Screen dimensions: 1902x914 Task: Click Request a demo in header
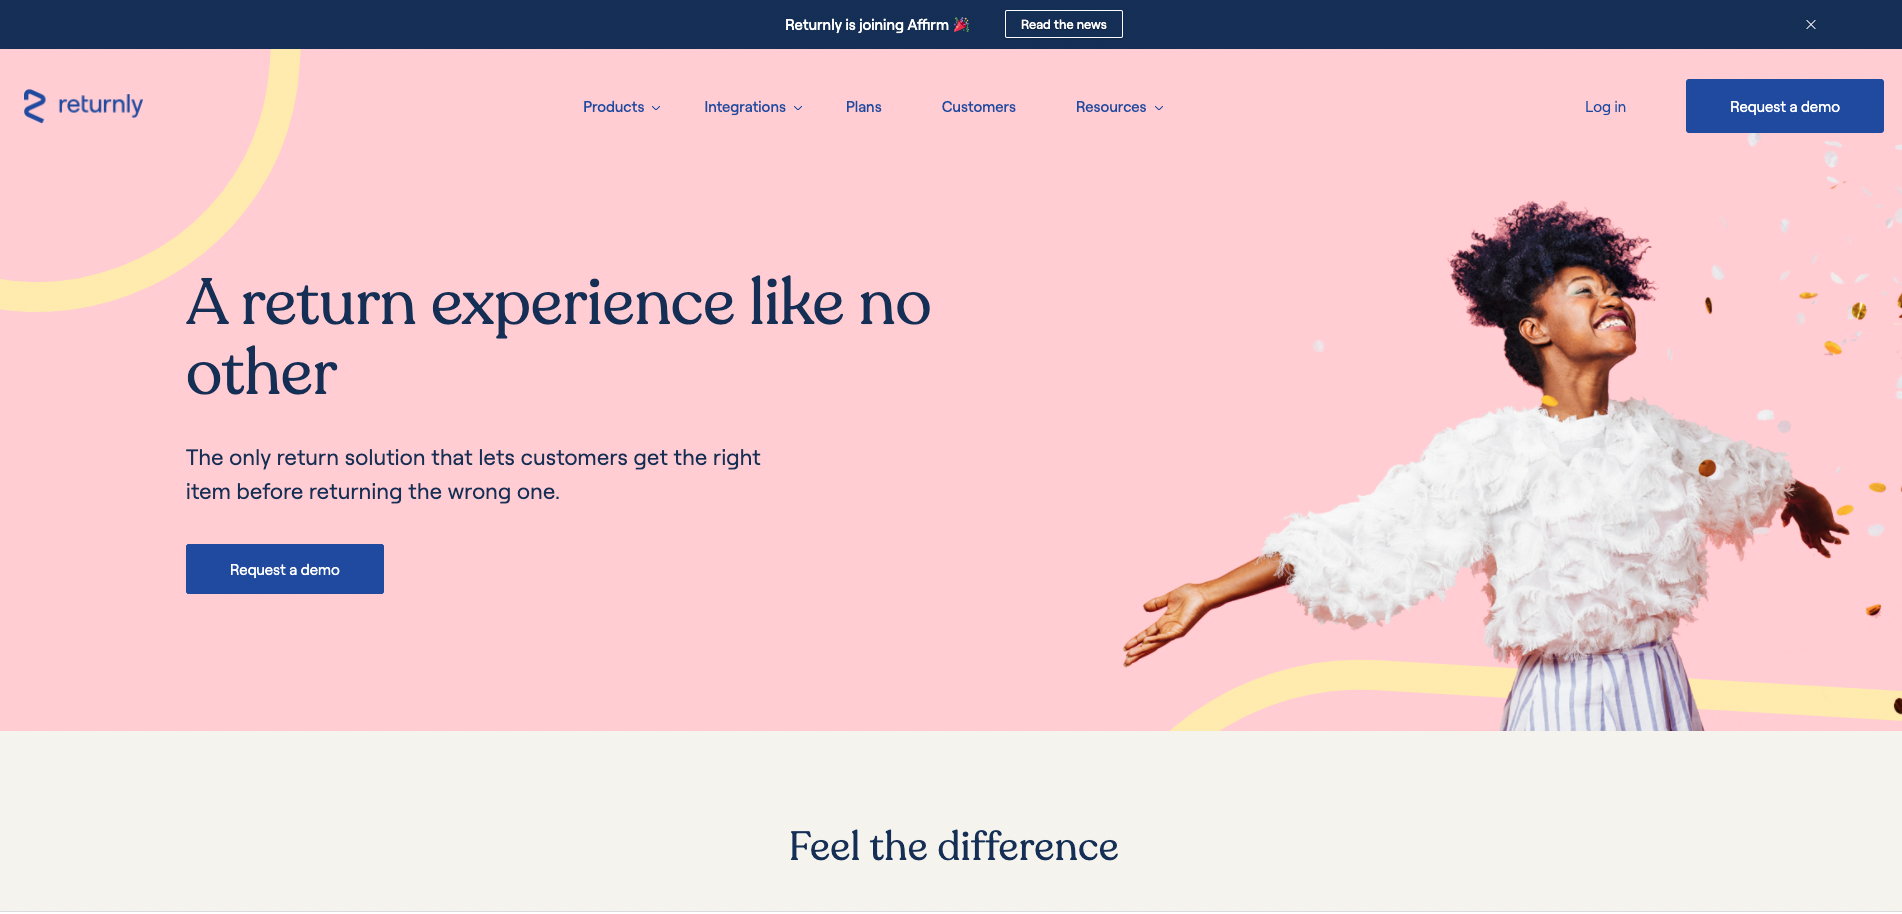pyautogui.click(x=1785, y=106)
